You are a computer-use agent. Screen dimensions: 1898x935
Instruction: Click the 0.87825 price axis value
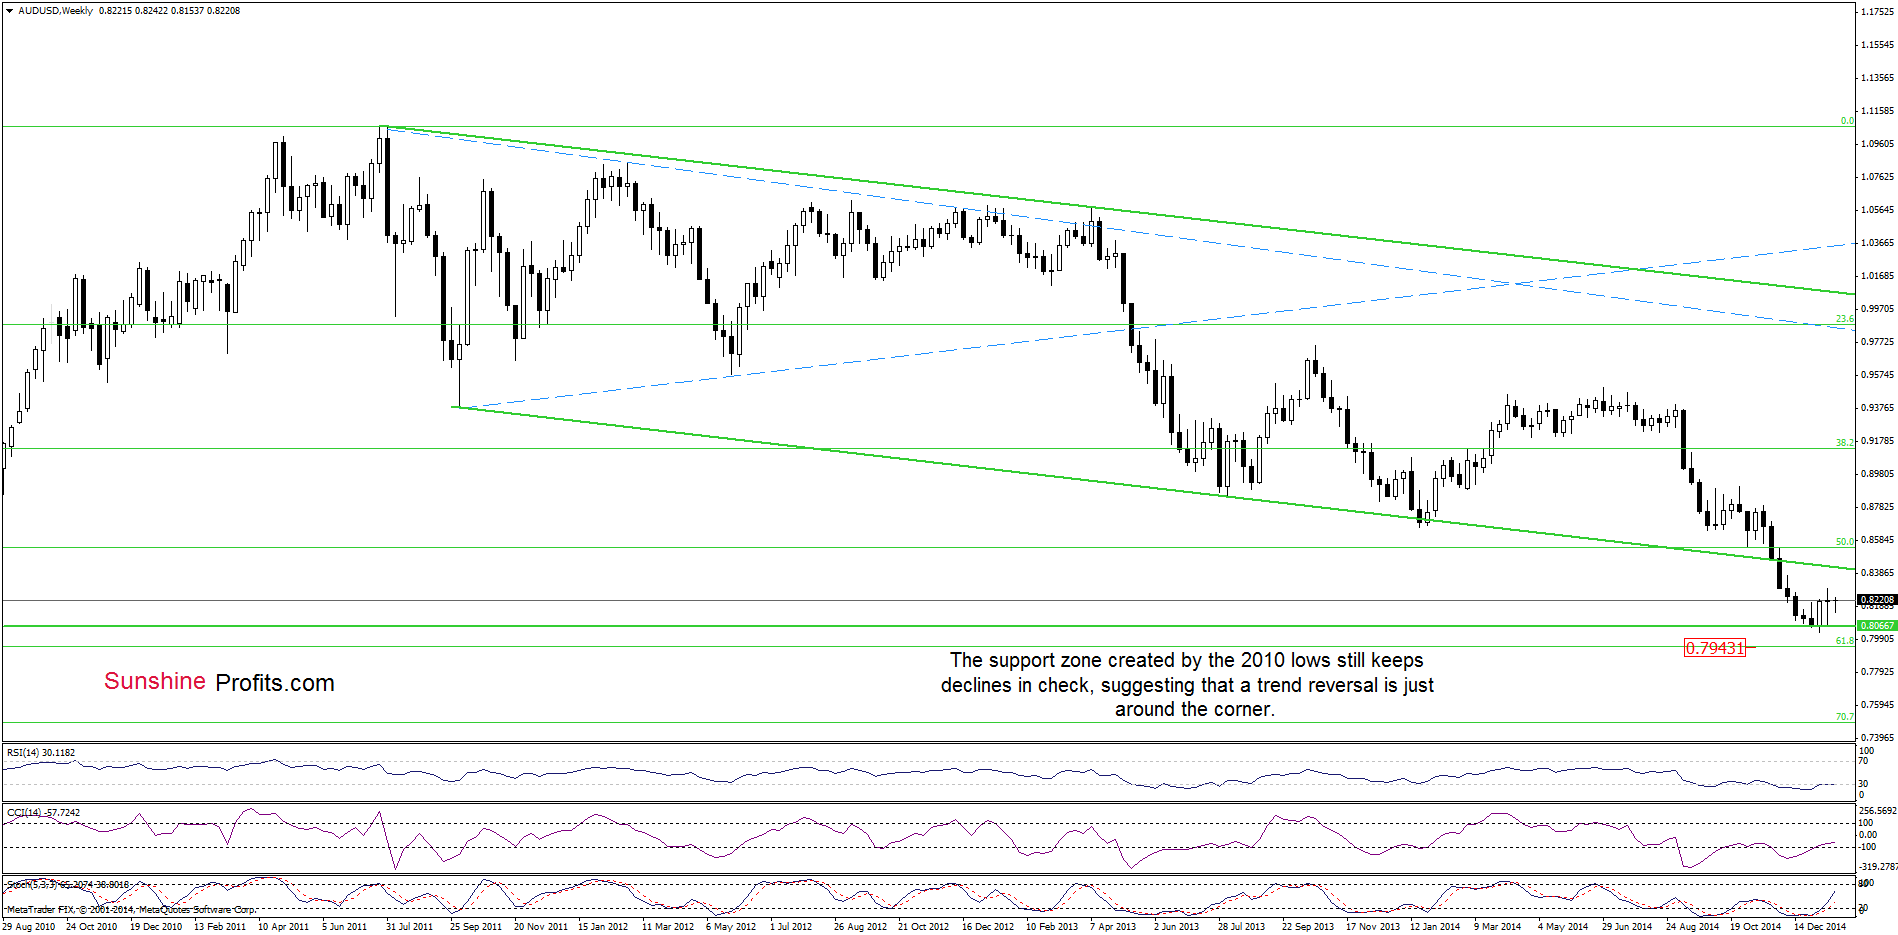coord(1877,506)
